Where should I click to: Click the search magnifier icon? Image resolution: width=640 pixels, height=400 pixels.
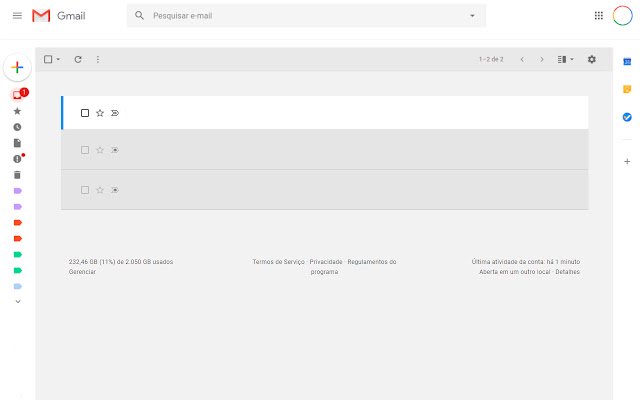(x=139, y=16)
